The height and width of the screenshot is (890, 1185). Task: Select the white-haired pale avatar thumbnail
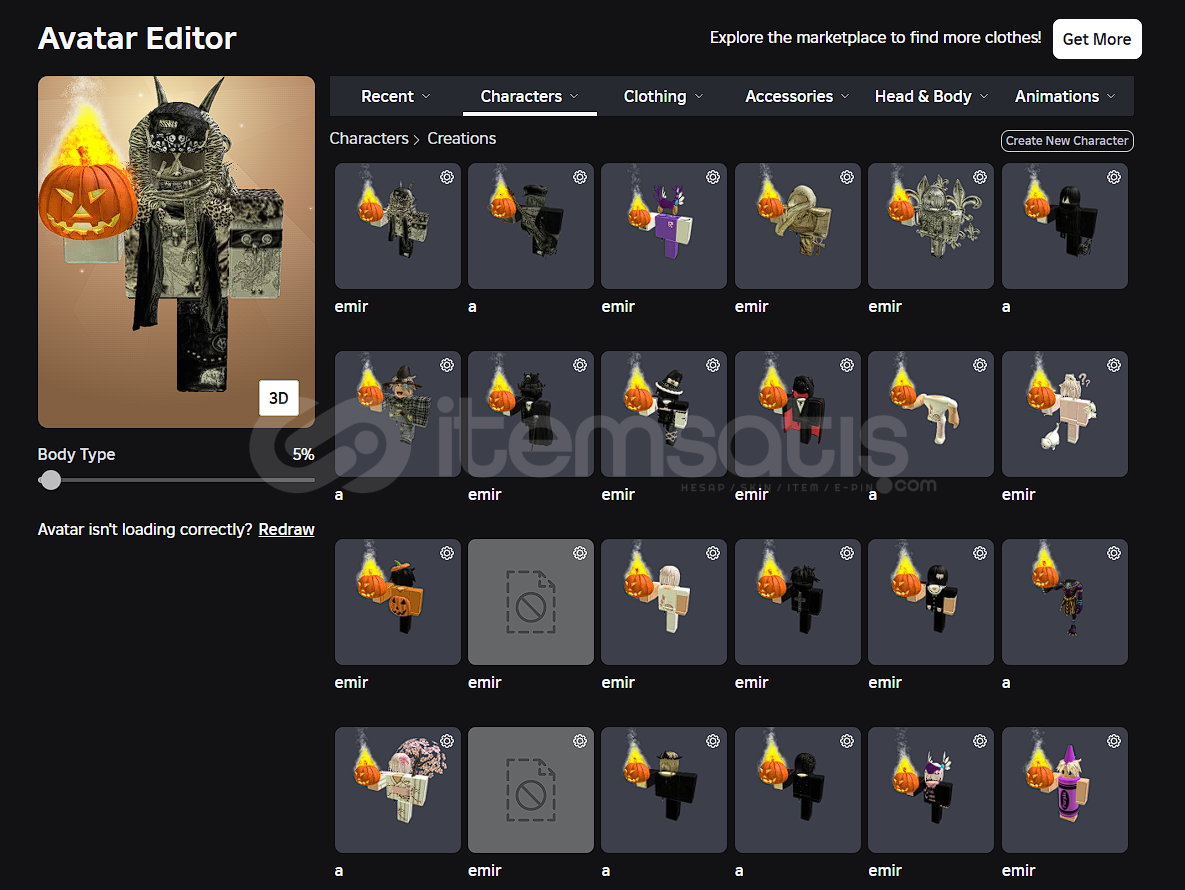(664, 602)
